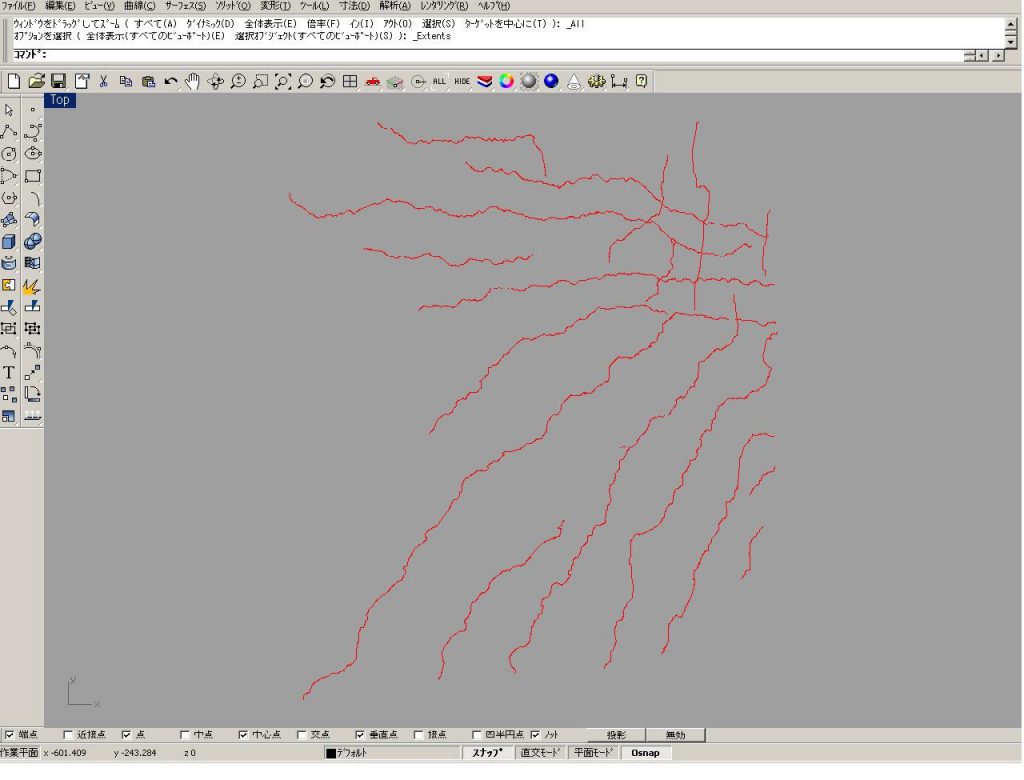Click the red car set-view icon

pos(372,81)
